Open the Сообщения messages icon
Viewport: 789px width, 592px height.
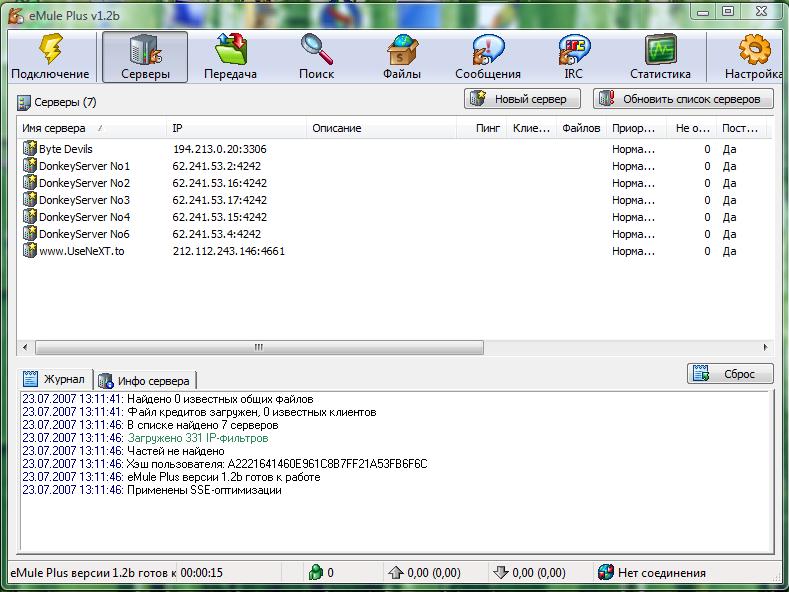(488, 49)
